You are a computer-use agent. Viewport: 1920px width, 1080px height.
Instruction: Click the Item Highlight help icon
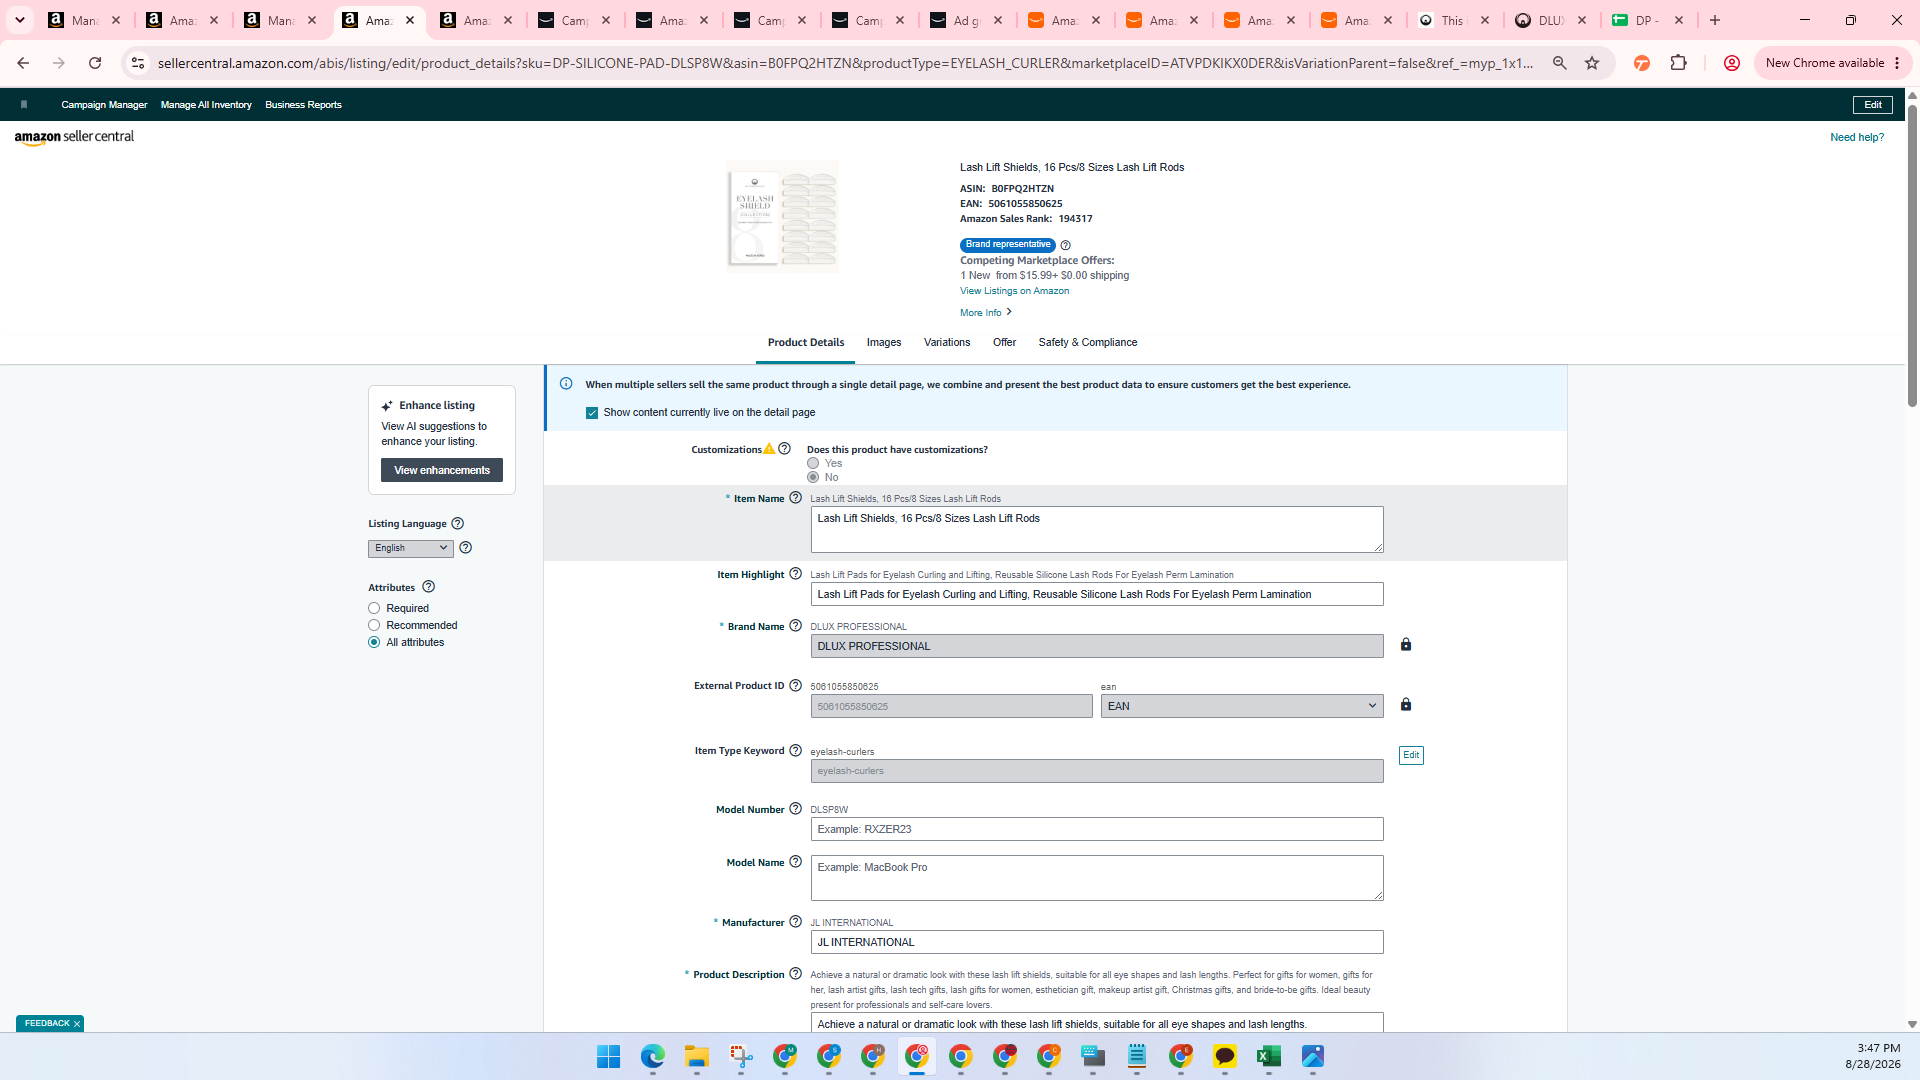click(x=796, y=574)
